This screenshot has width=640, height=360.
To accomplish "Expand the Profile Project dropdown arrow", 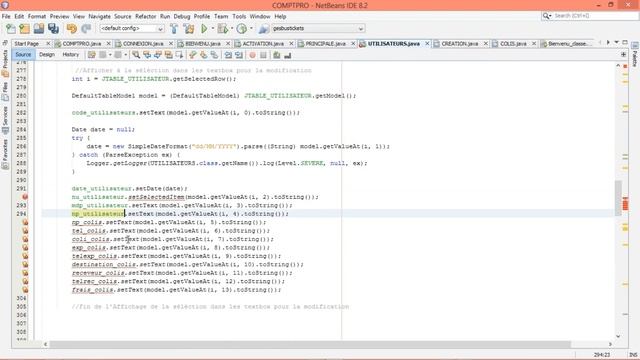I will click(x=251, y=29).
